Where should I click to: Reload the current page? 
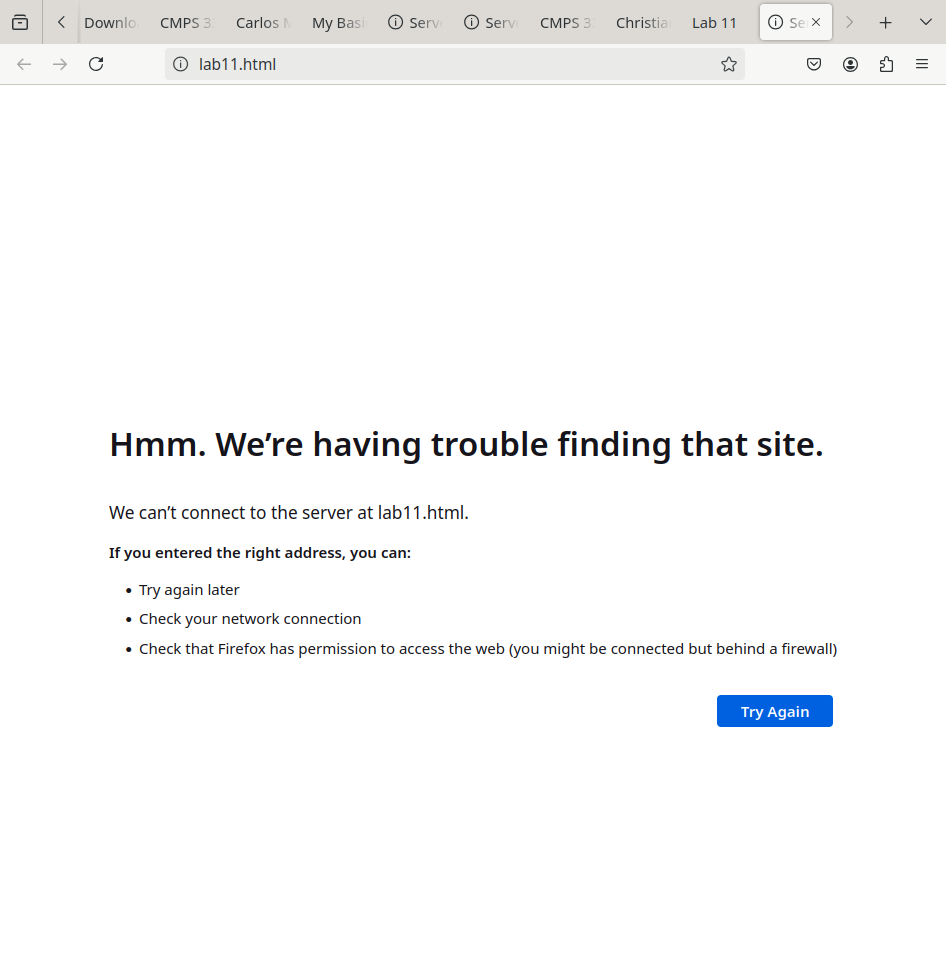coord(96,64)
